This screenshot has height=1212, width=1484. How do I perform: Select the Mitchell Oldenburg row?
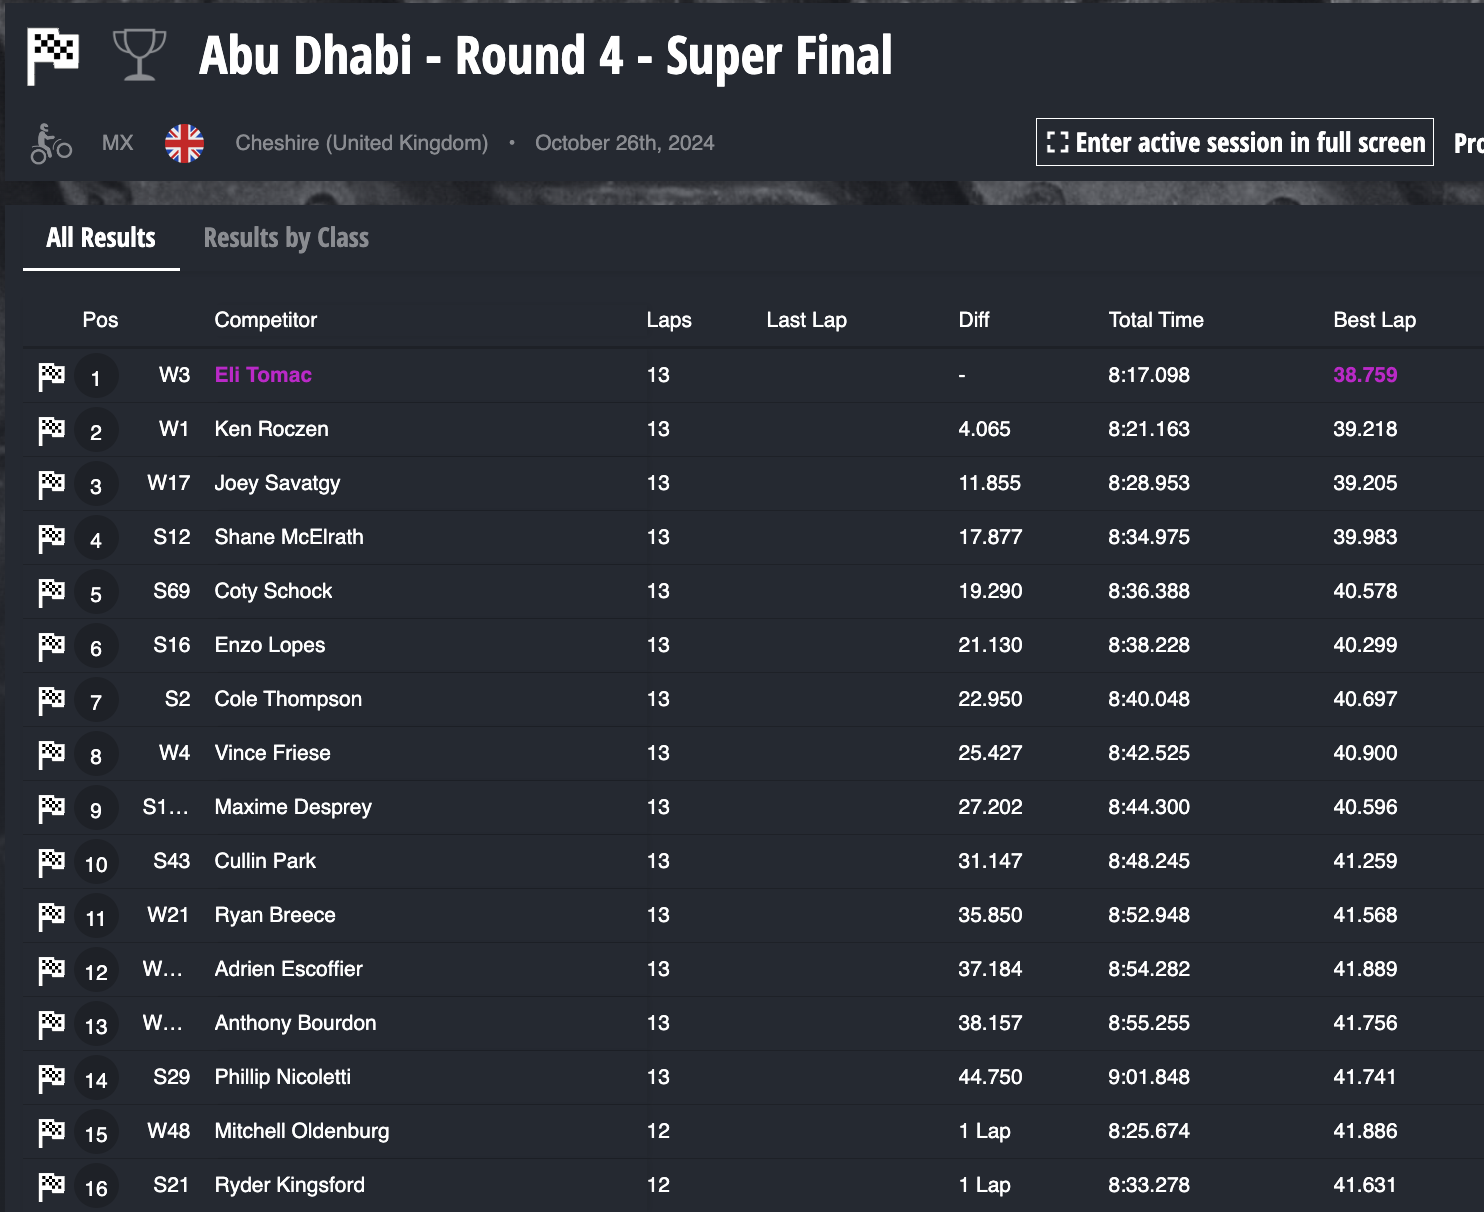point(301,1131)
